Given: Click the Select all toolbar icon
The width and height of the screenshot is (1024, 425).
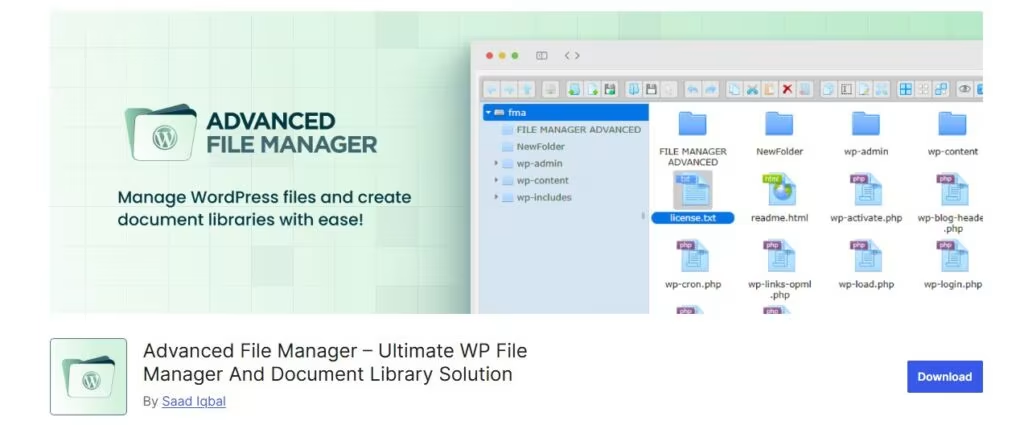Looking at the screenshot, I should (x=906, y=89).
